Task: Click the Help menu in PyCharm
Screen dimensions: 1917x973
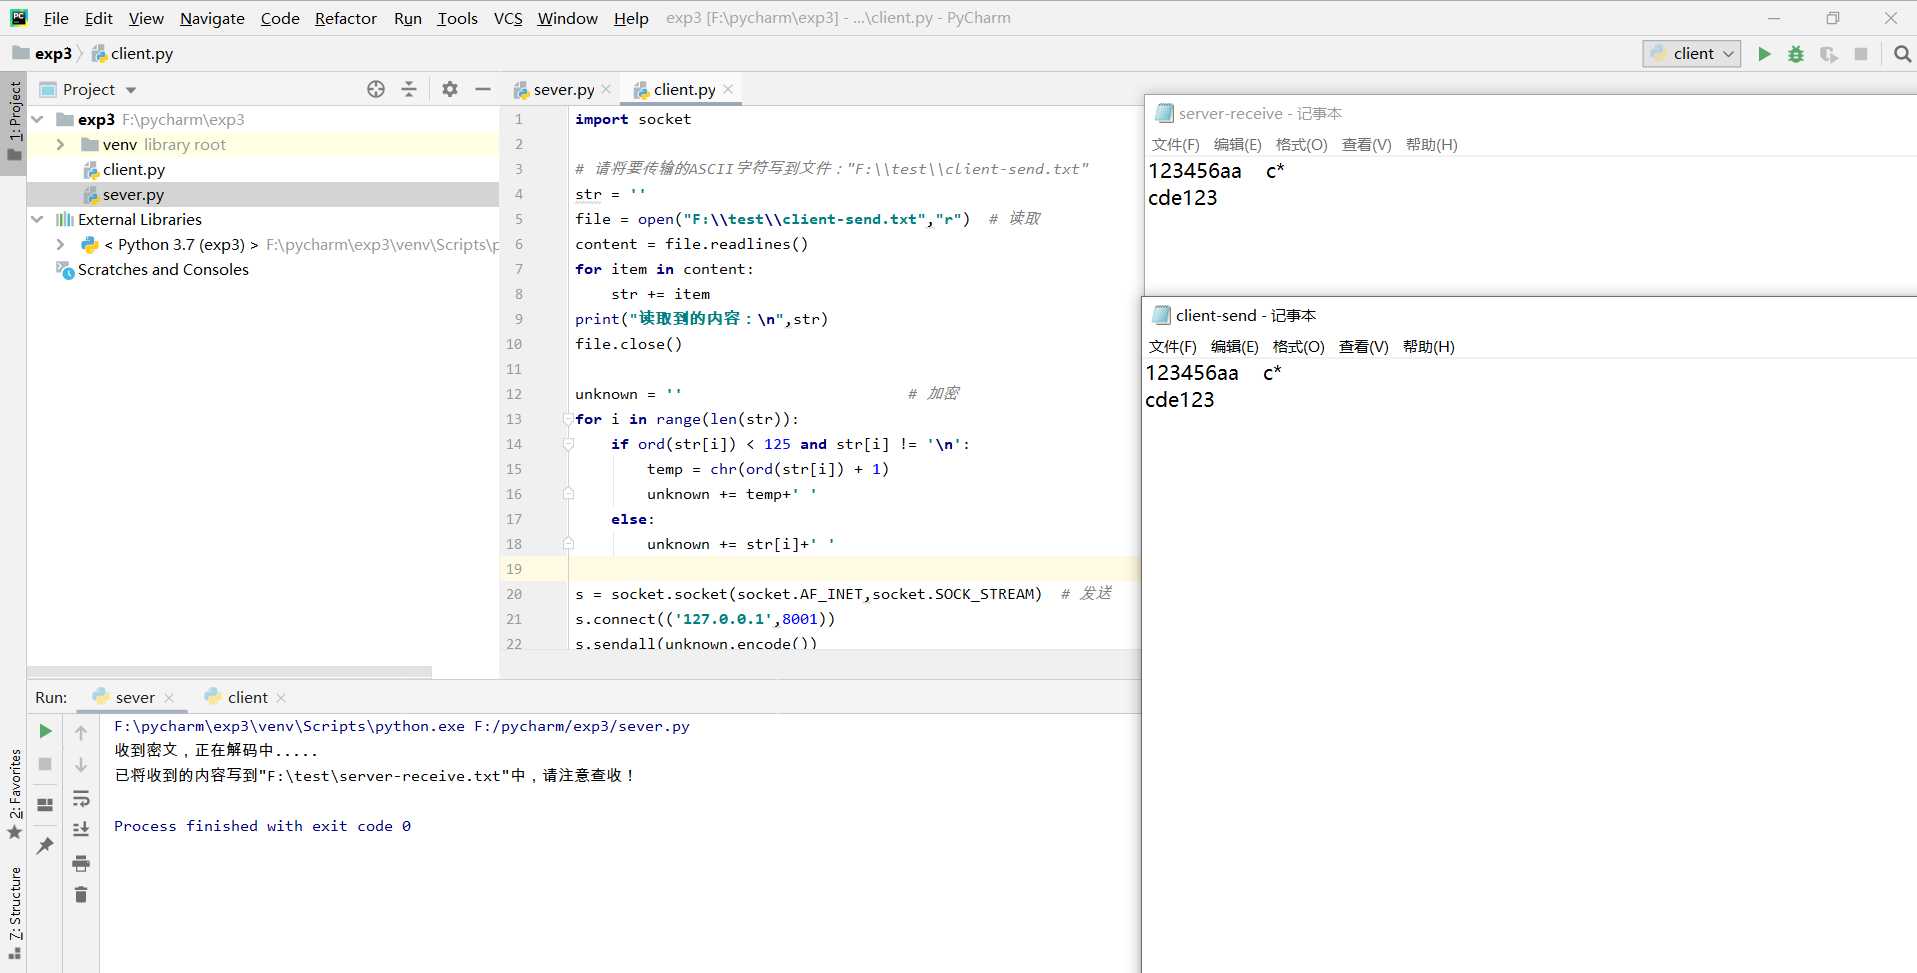Action: point(631,18)
